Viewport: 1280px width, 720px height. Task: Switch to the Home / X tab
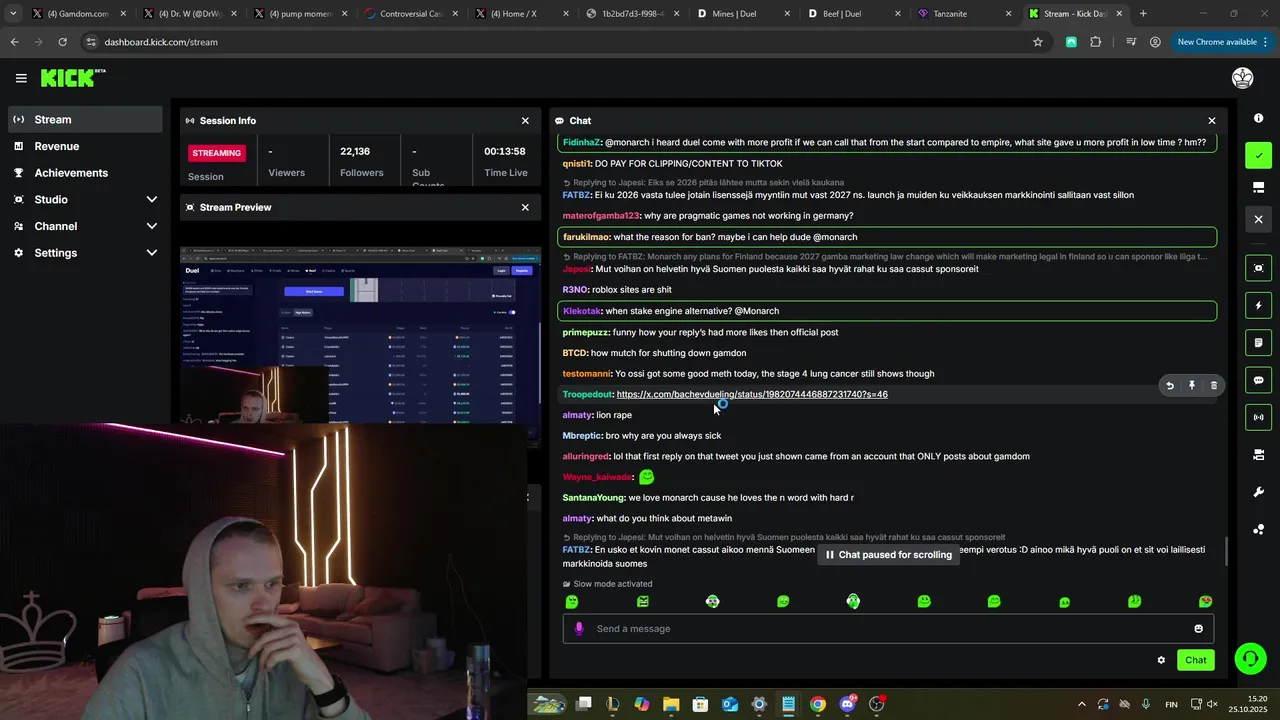coord(520,14)
